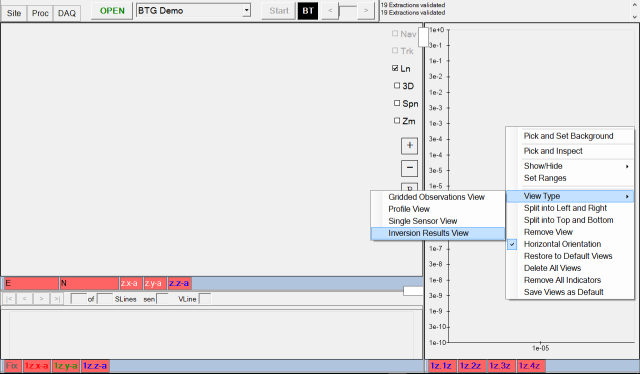Toggle Horizontal Orientation checked item
Image resolution: width=640 pixels, height=374 pixels.
570,244
